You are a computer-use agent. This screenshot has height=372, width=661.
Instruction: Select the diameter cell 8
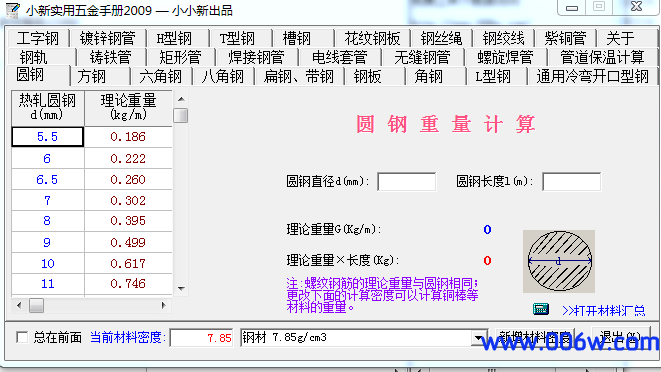tap(47, 221)
